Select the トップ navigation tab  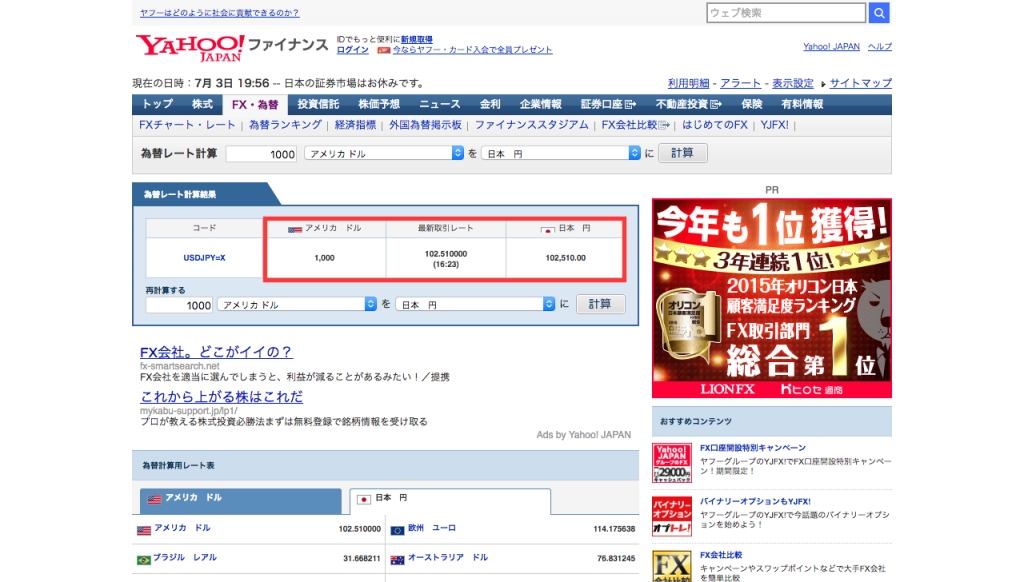point(157,104)
